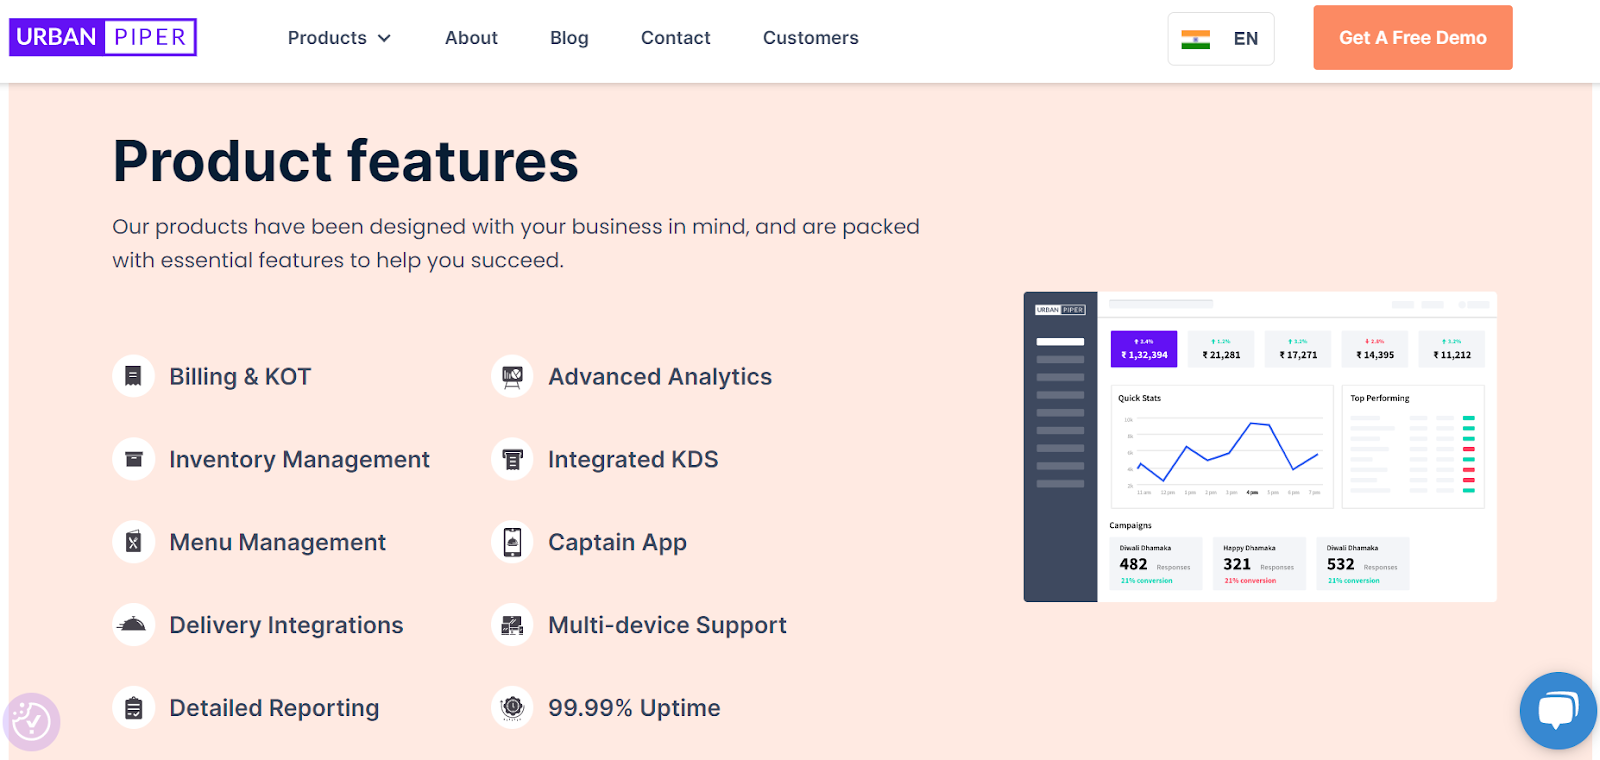Viewport: 1600px width, 760px height.
Task: Click the Multi-device Support icon
Action: 512,625
